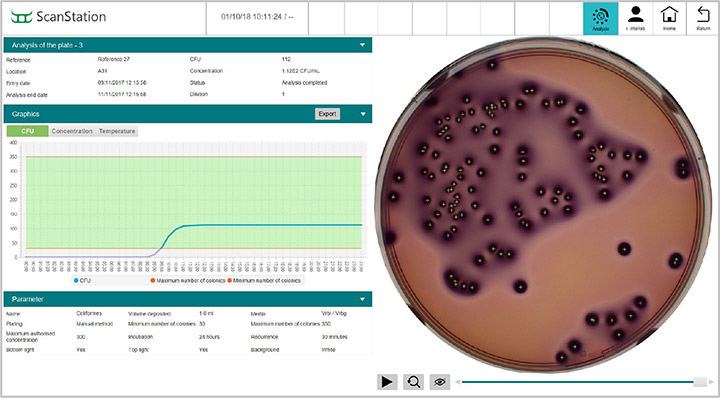Toggle Minimum number of colonies legend entry

point(264,280)
